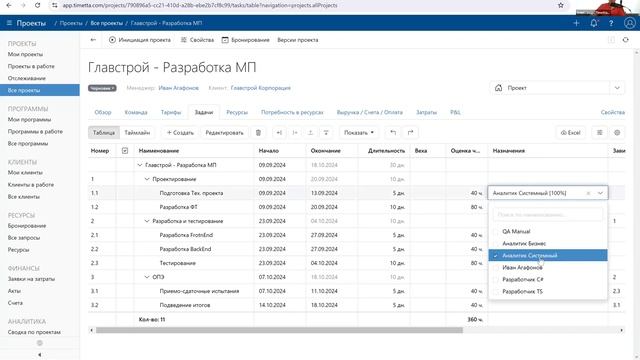Screen dimensions: 640x360
Task: Open Мои проекты in sidebar
Action: coord(25,54)
